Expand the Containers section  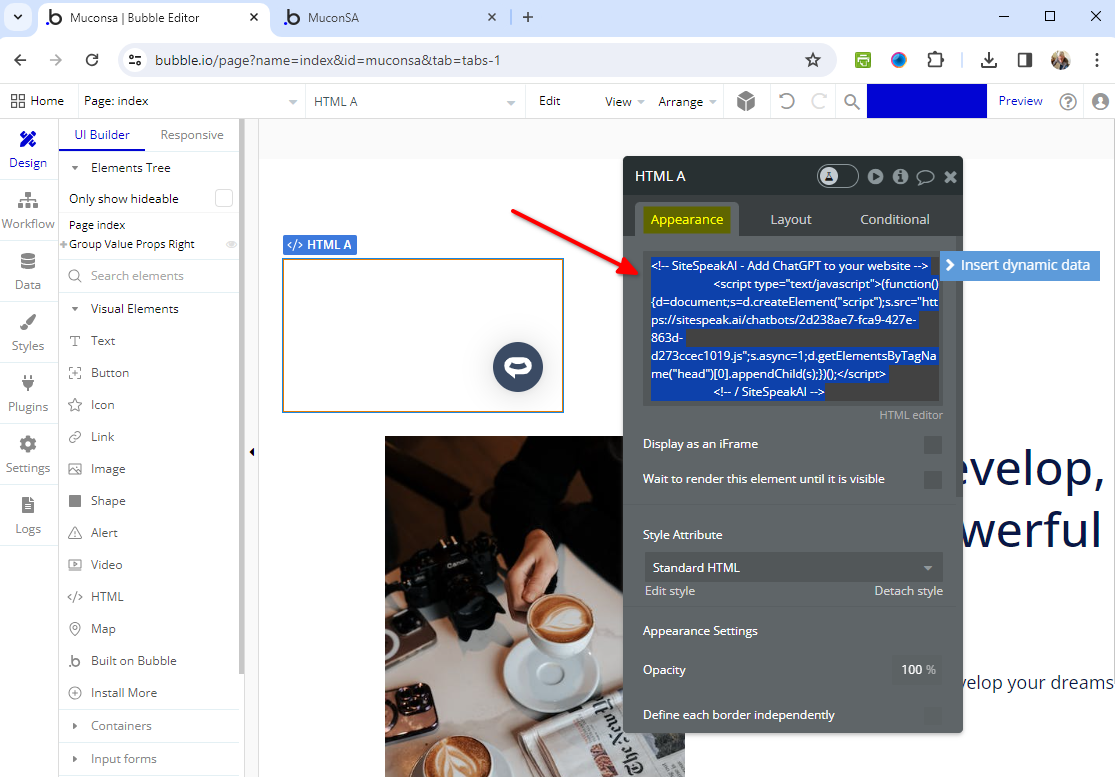[x=121, y=726]
